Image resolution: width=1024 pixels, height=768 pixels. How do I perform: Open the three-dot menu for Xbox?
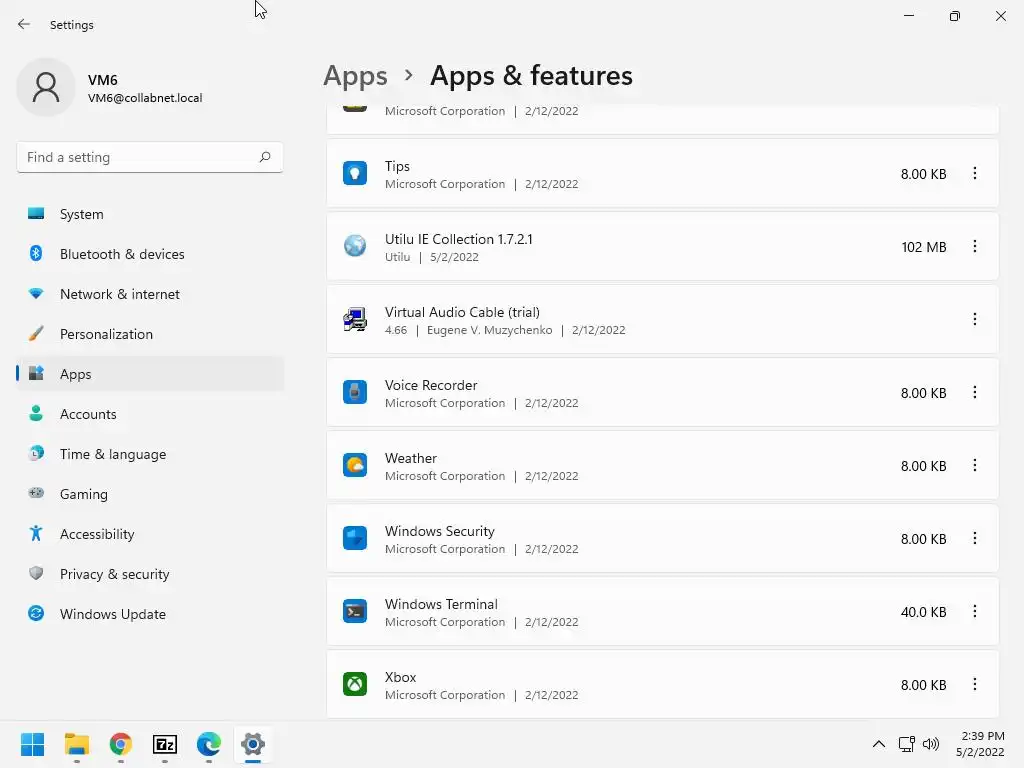point(975,685)
